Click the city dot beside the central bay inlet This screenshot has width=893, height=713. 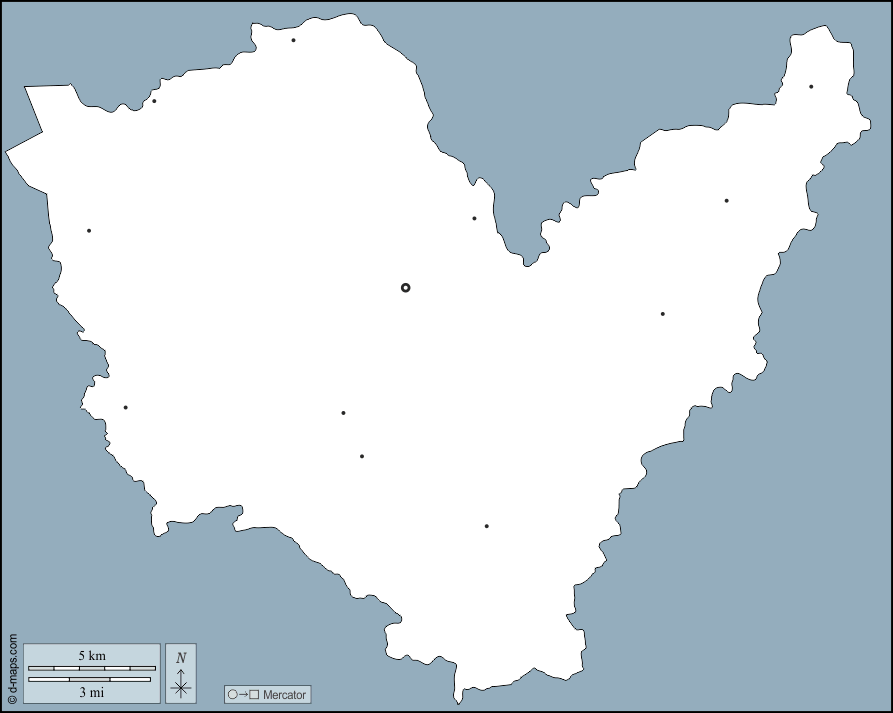click(x=474, y=218)
